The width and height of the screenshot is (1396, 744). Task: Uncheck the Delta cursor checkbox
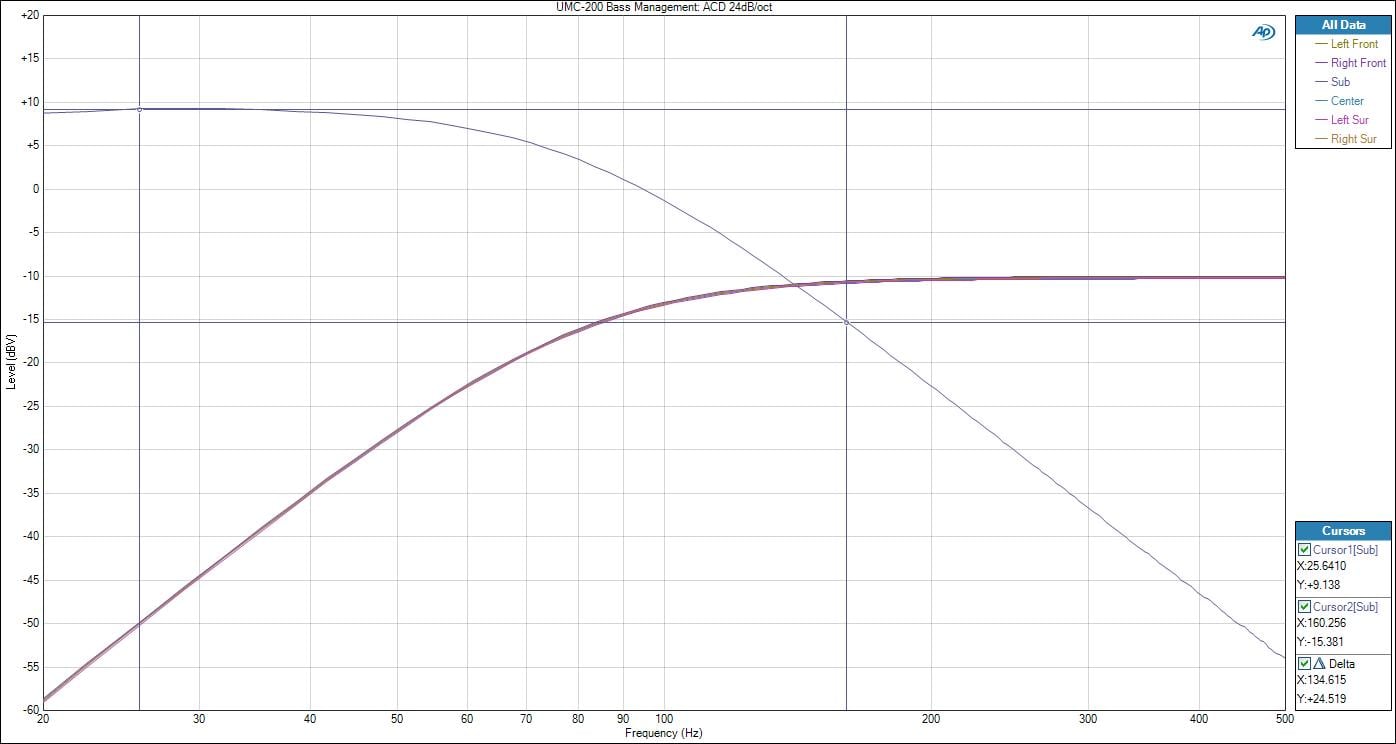1304,664
